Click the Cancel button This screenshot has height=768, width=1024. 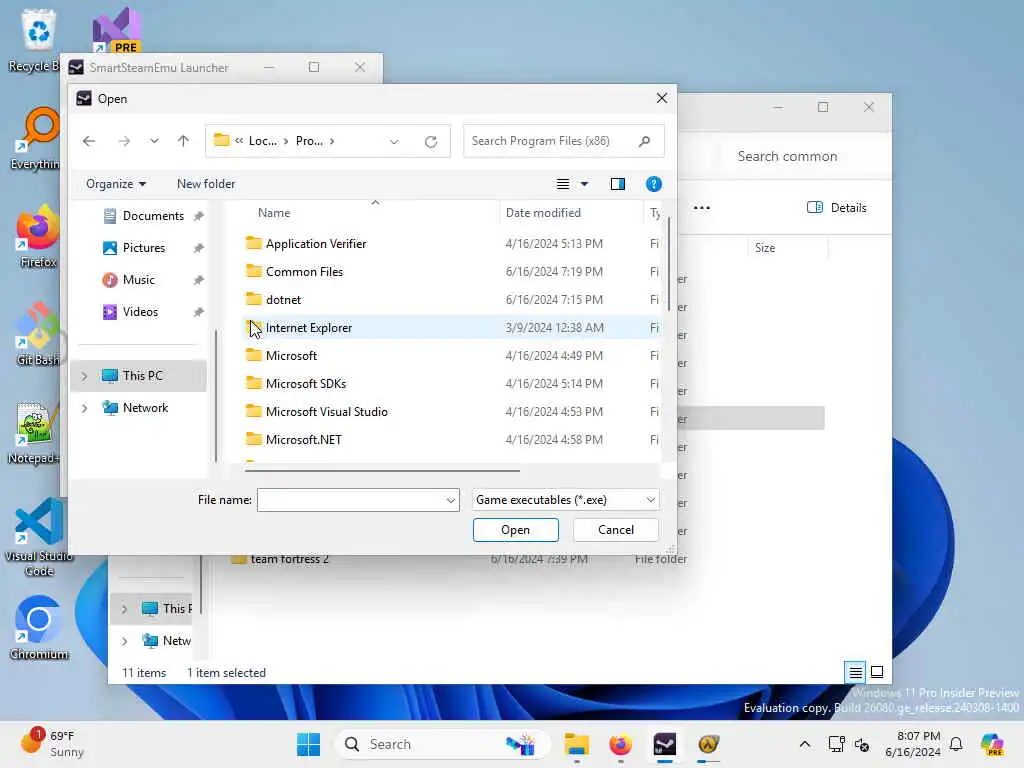pyautogui.click(x=616, y=530)
